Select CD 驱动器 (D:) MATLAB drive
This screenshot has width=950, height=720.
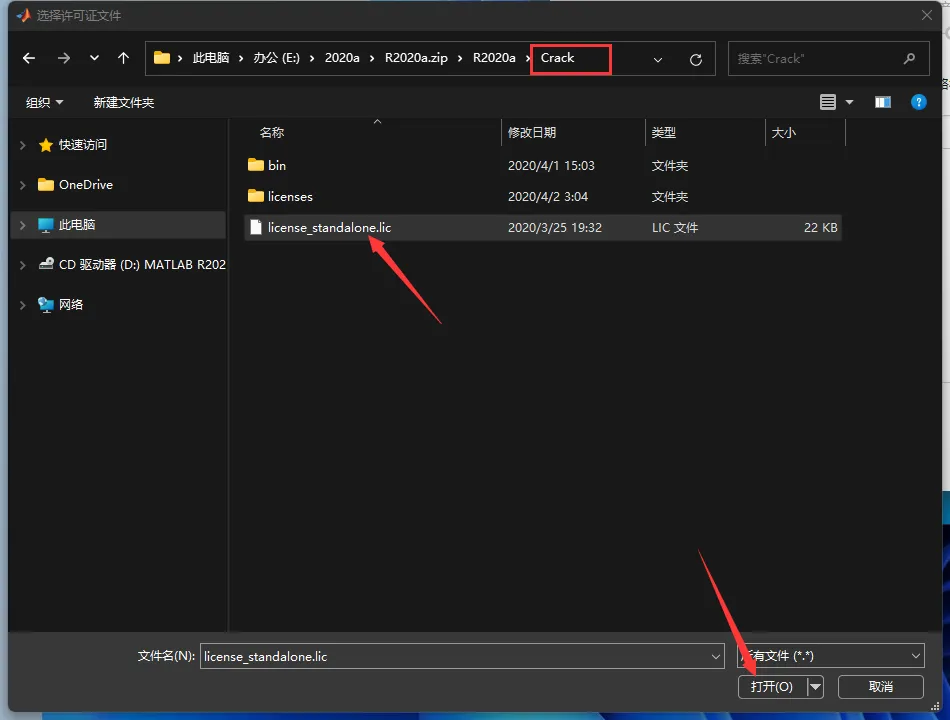[142, 265]
